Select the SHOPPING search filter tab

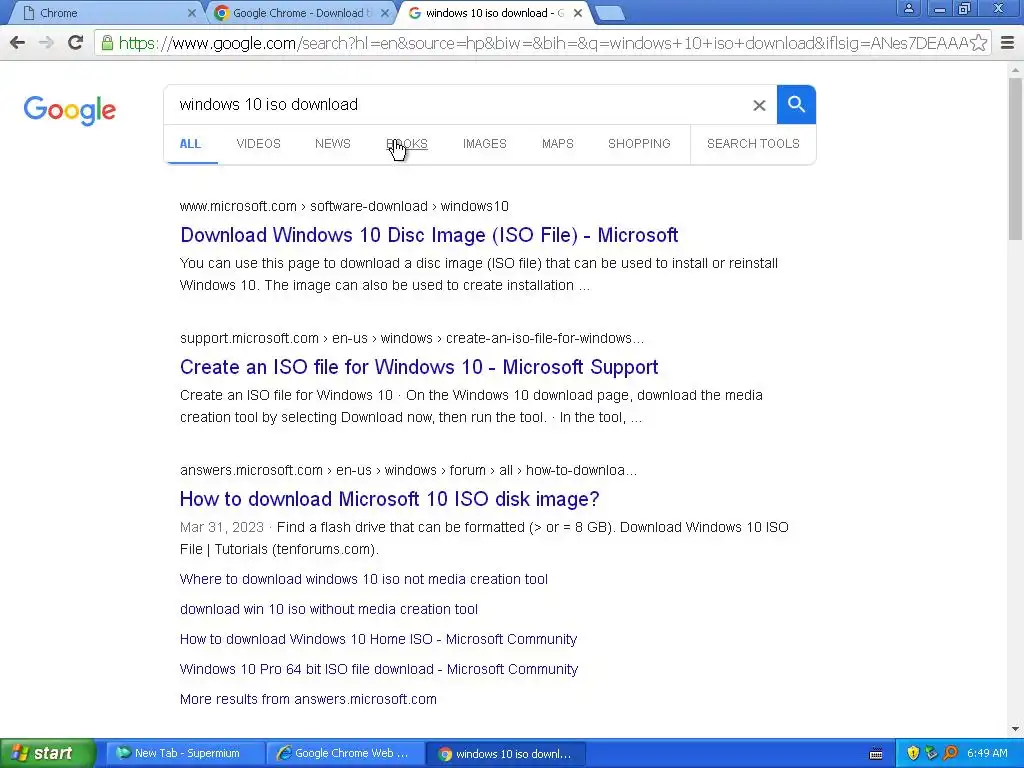[639, 144]
